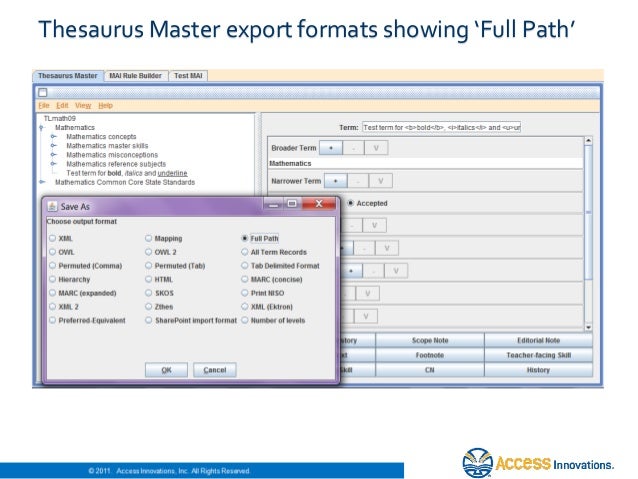Open the Edit menu

point(62,105)
